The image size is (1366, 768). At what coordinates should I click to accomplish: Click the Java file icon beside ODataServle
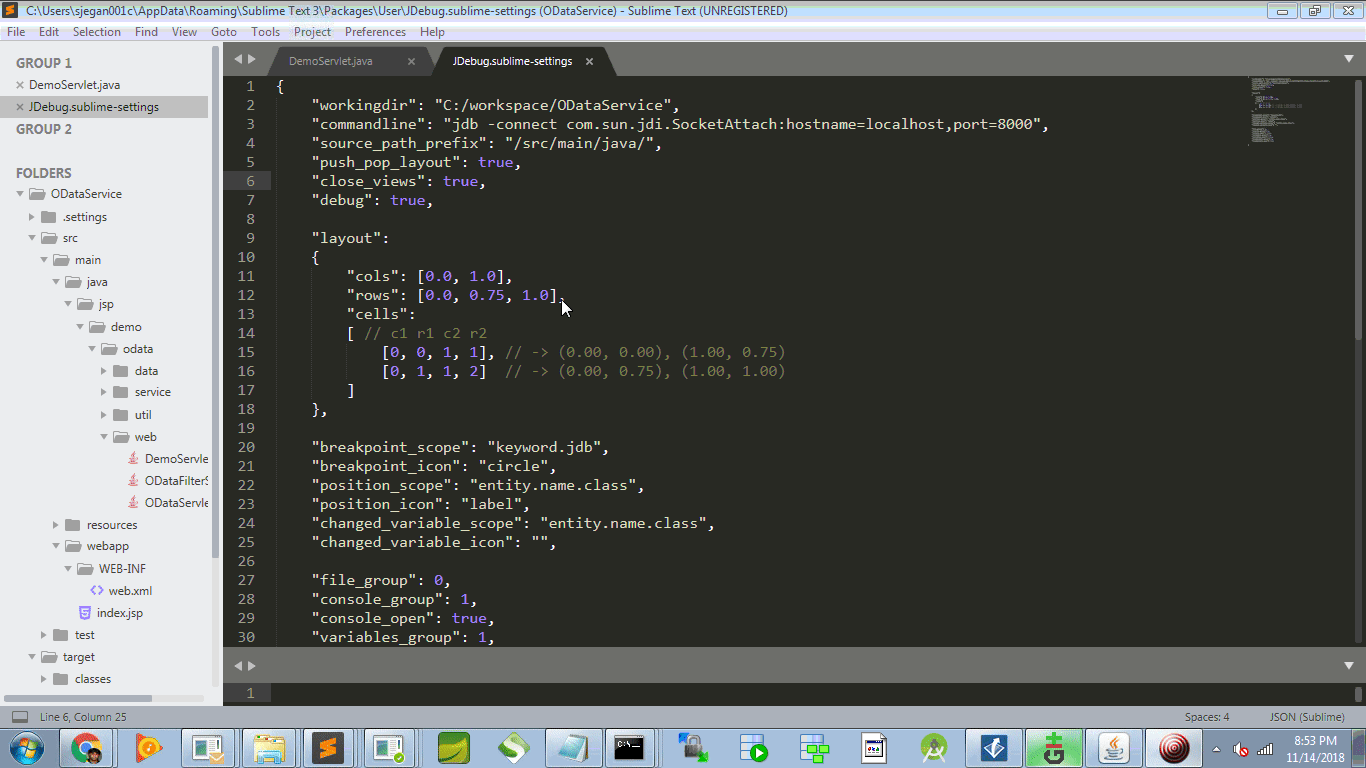pyautogui.click(x=133, y=503)
